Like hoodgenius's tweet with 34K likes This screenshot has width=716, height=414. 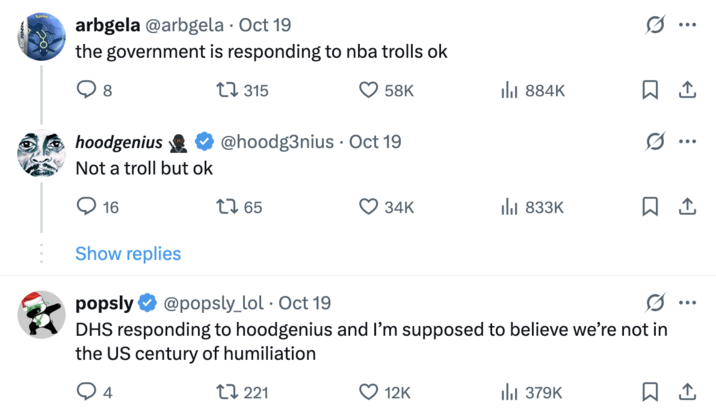click(x=368, y=207)
